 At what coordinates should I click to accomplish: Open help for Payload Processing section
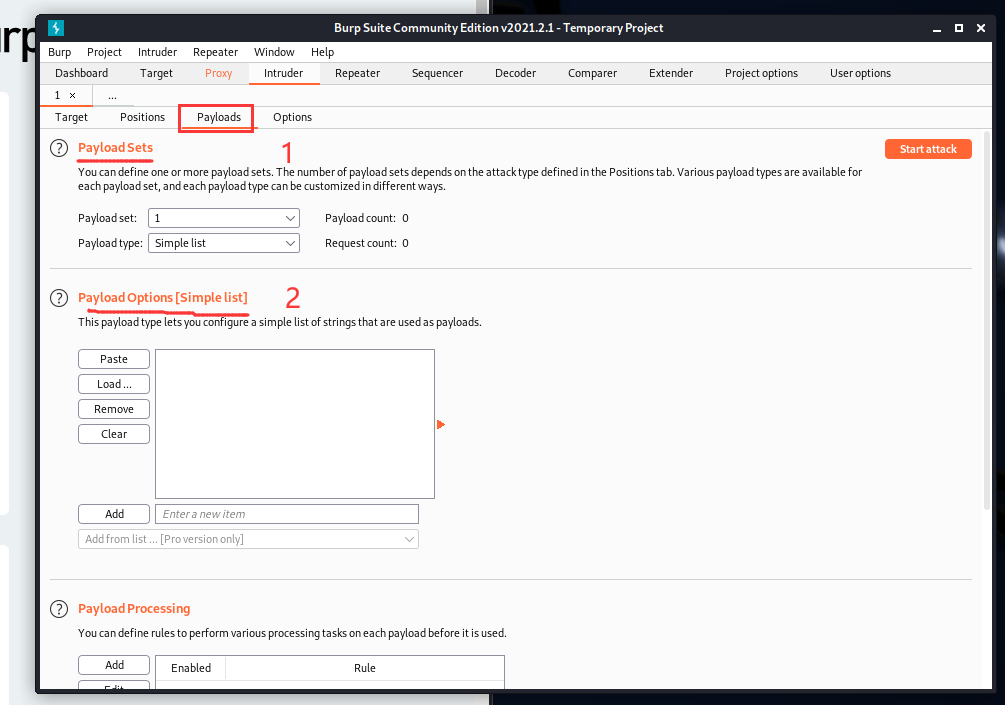[x=59, y=609]
